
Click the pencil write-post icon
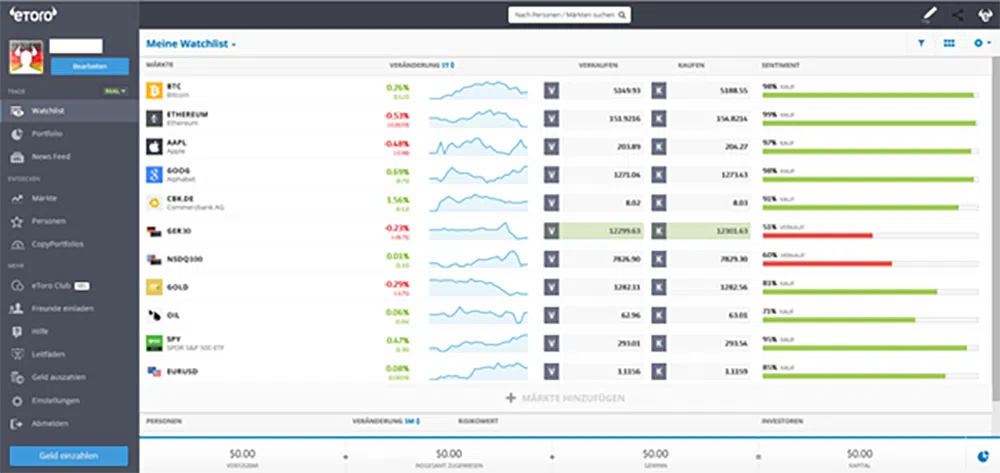pyautogui.click(x=929, y=15)
